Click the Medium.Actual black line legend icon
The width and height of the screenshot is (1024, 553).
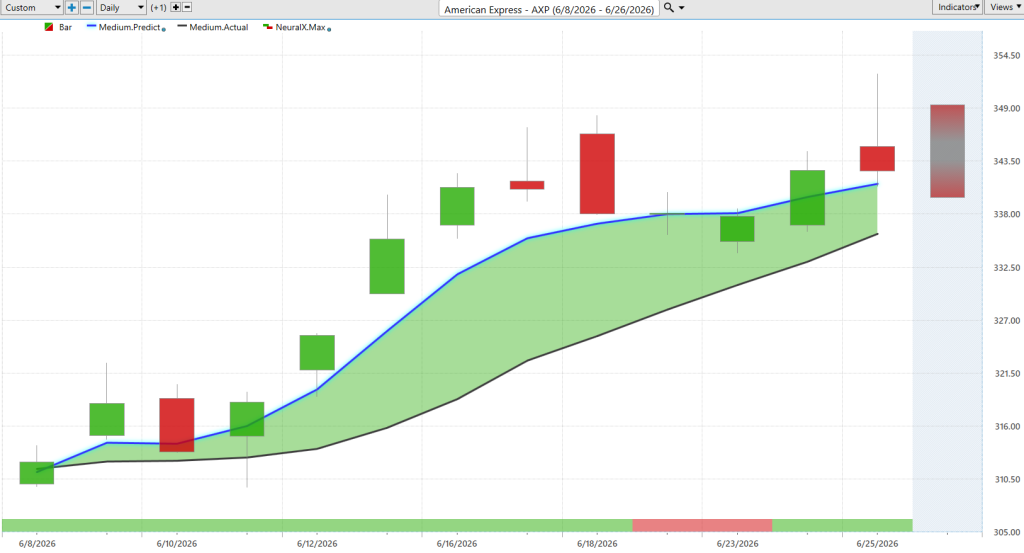point(182,27)
